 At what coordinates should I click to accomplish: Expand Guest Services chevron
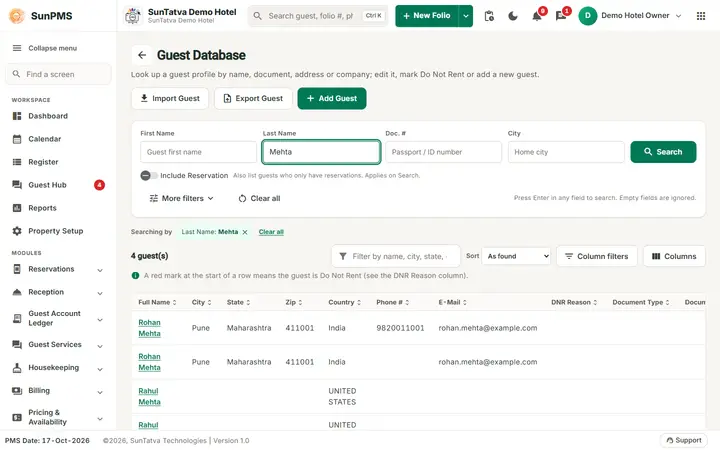[x=100, y=346]
